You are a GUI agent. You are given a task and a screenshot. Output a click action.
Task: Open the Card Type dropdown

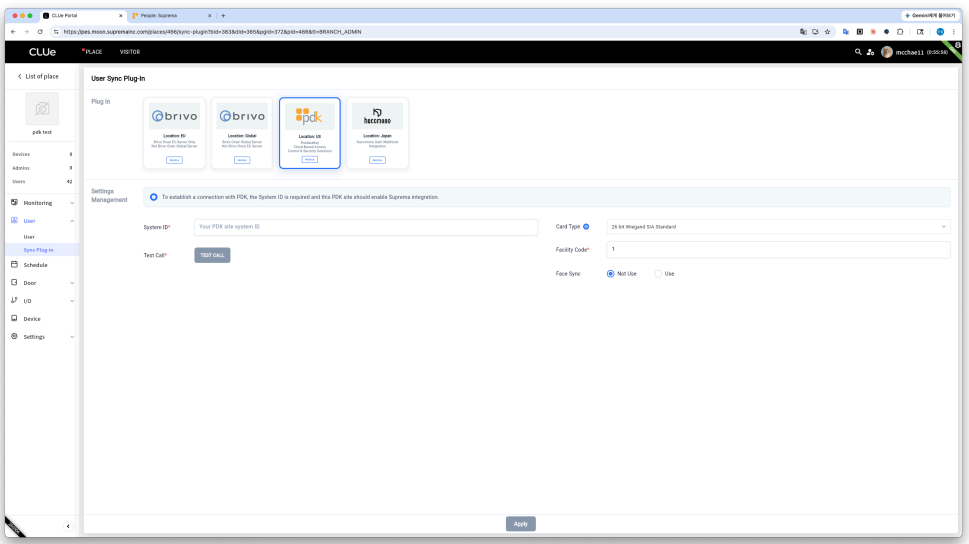click(x=778, y=227)
